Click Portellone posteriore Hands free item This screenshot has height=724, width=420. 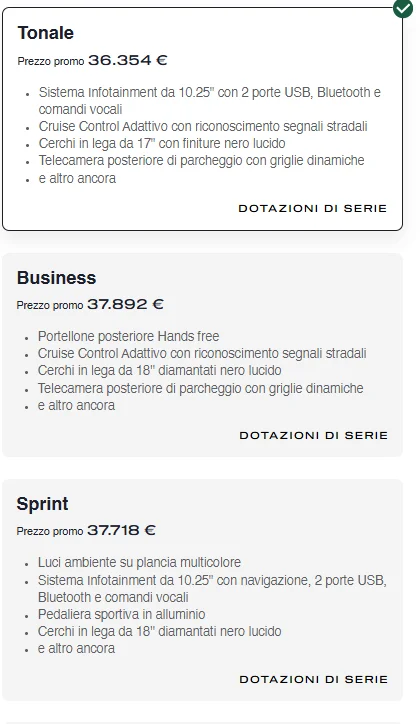coord(128,336)
